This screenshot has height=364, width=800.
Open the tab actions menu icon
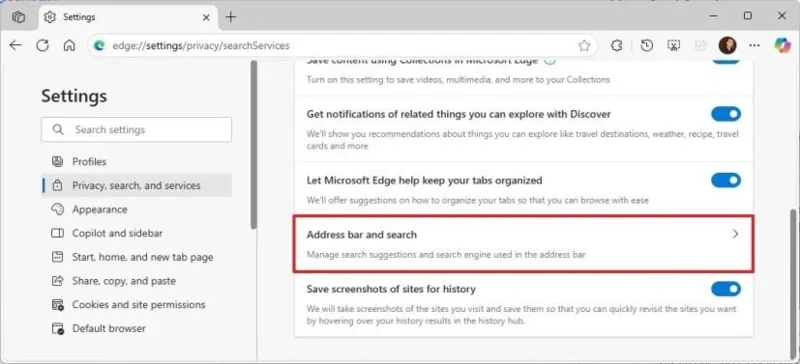click(18, 17)
